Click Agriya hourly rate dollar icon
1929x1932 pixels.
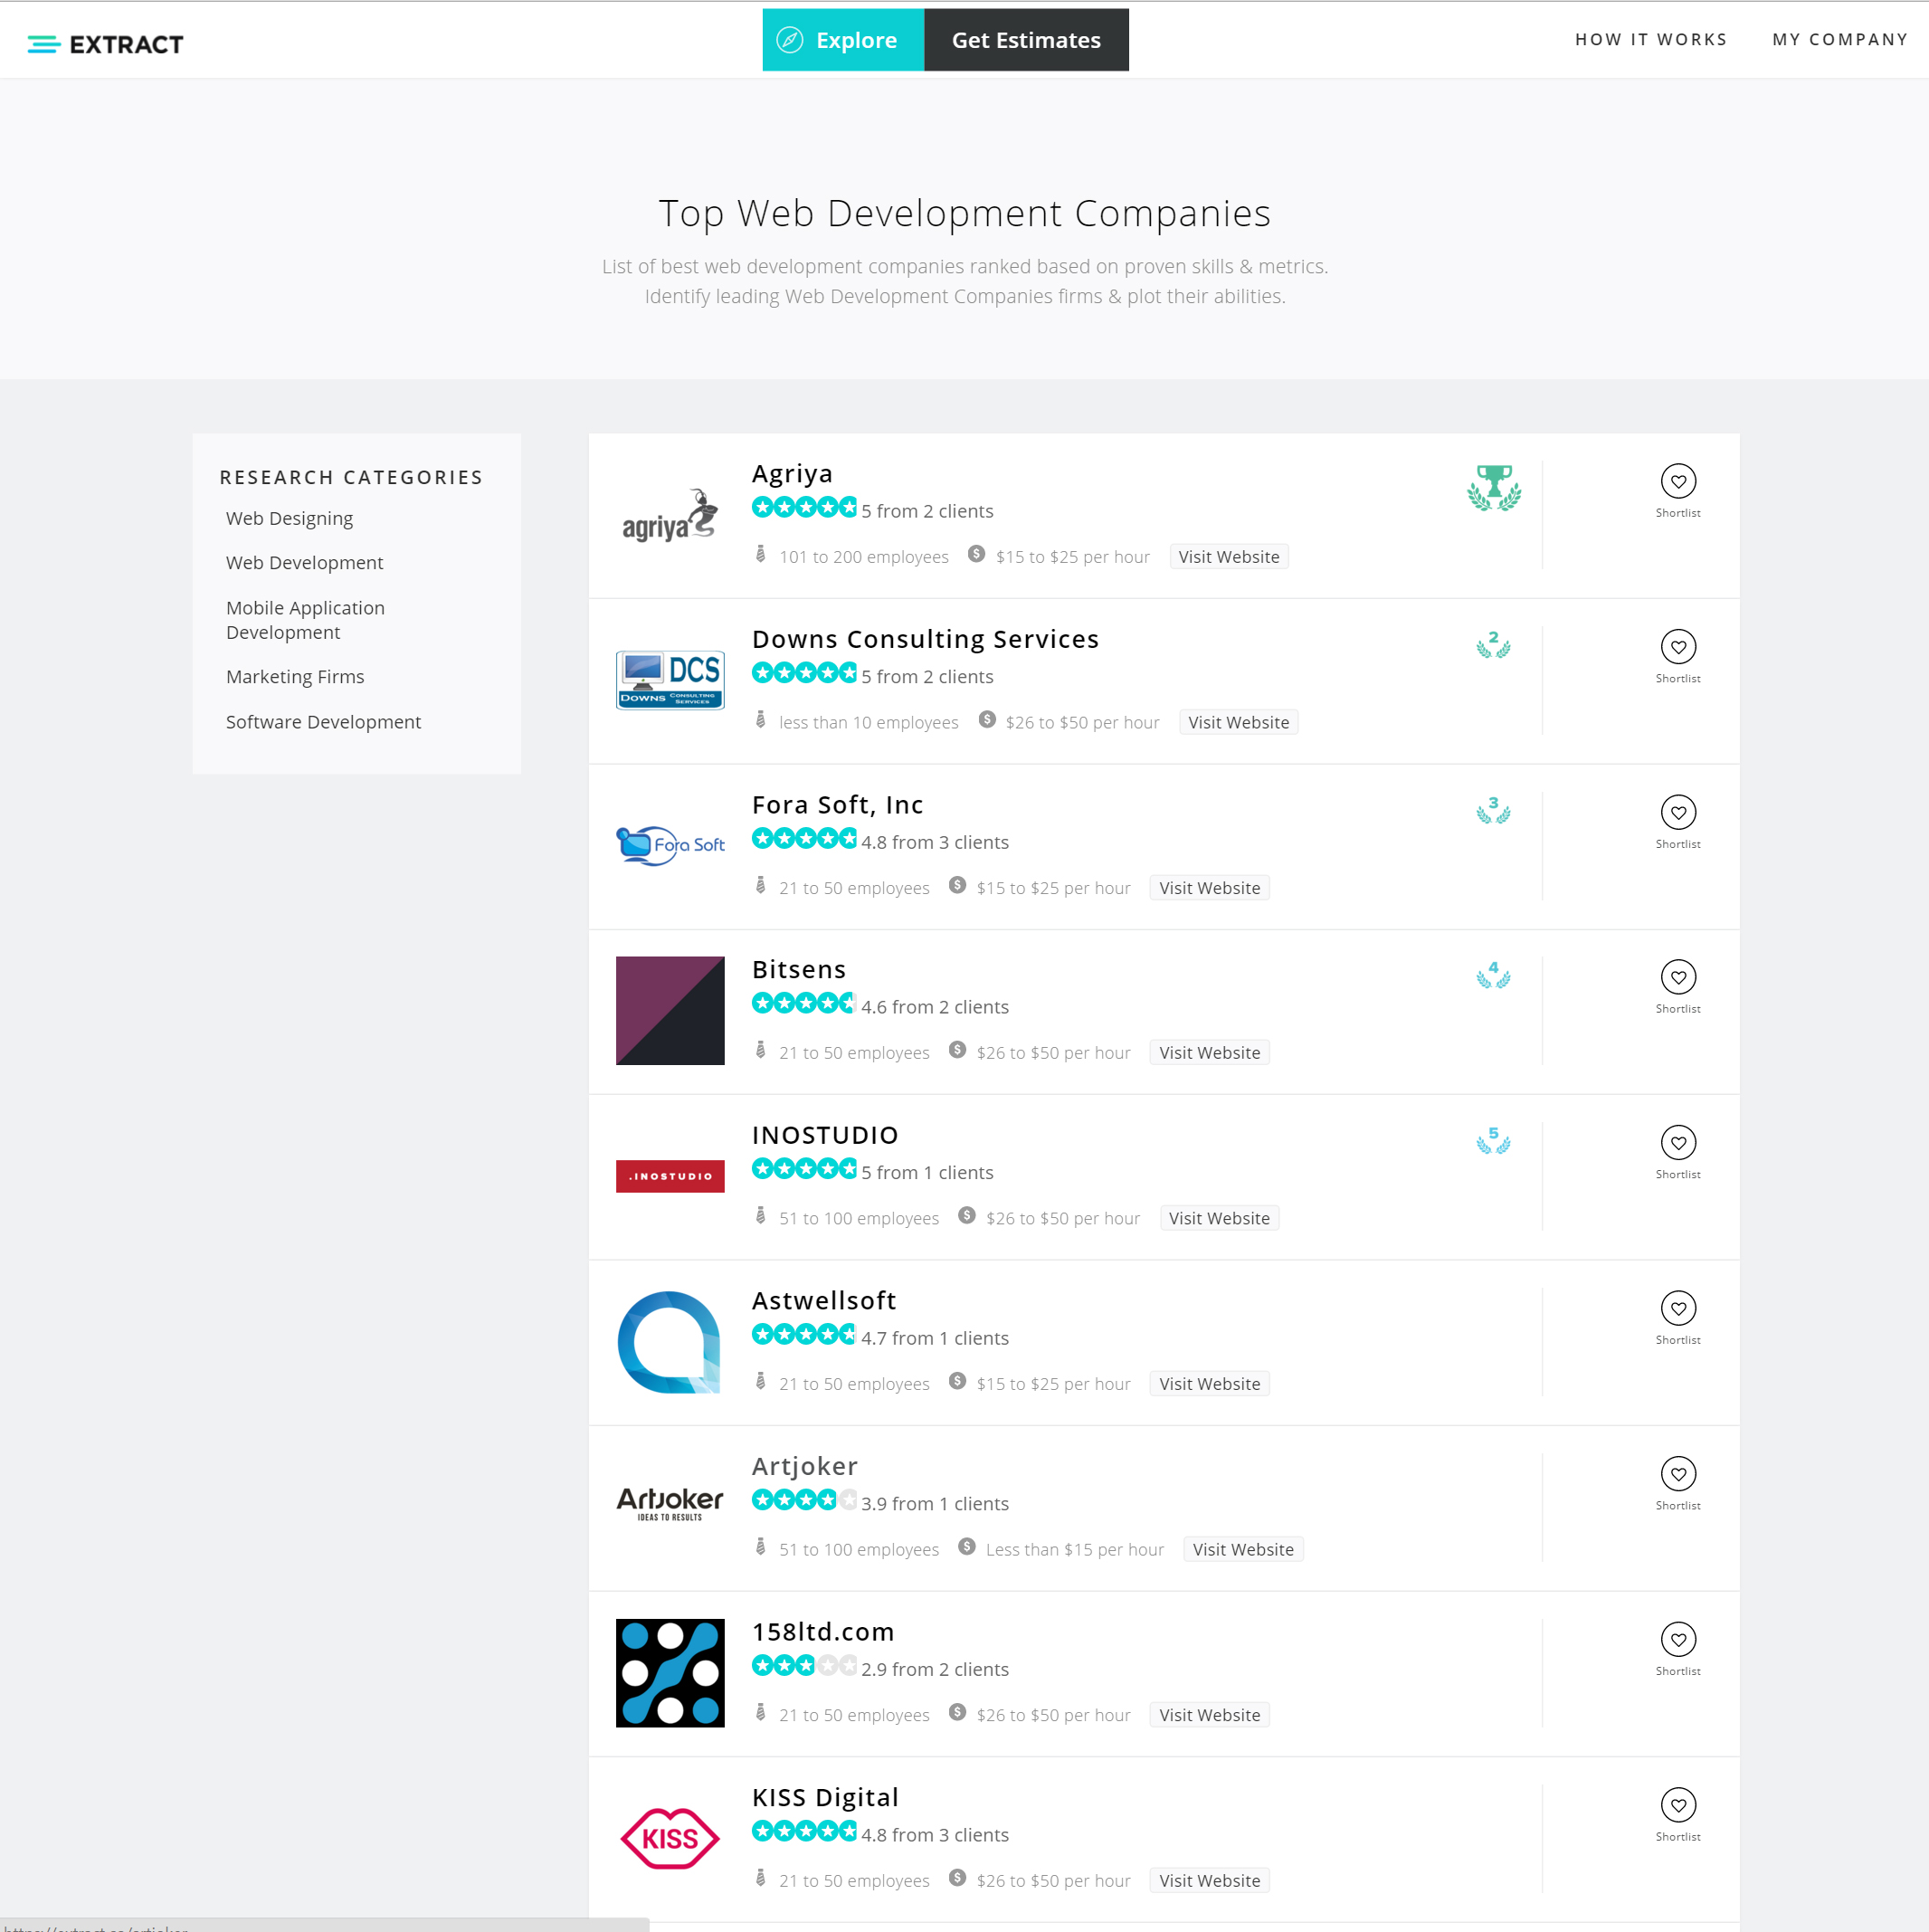pyautogui.click(x=976, y=555)
